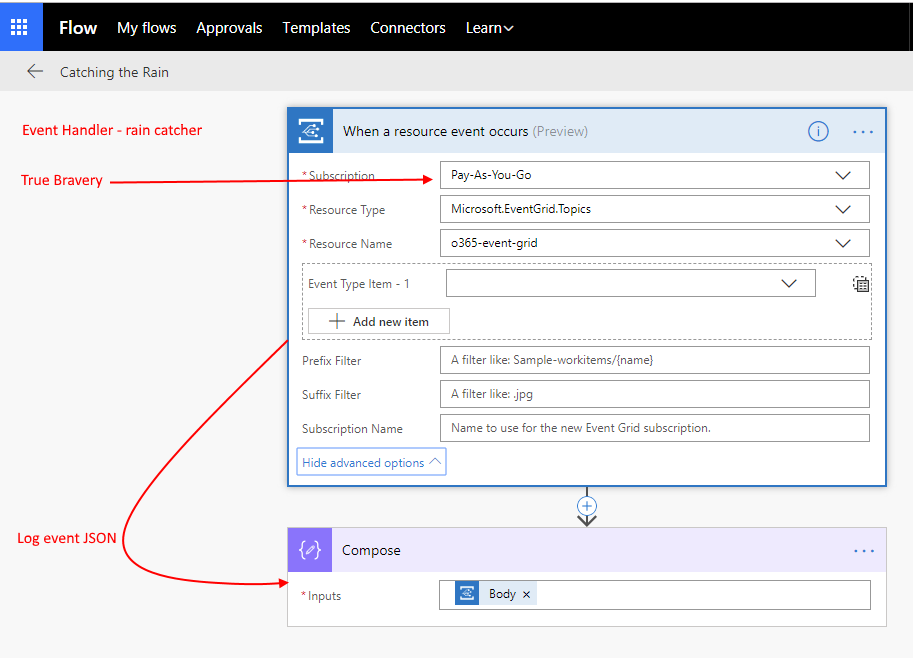Click the Compose action icon
This screenshot has height=658, width=913.
(x=310, y=550)
